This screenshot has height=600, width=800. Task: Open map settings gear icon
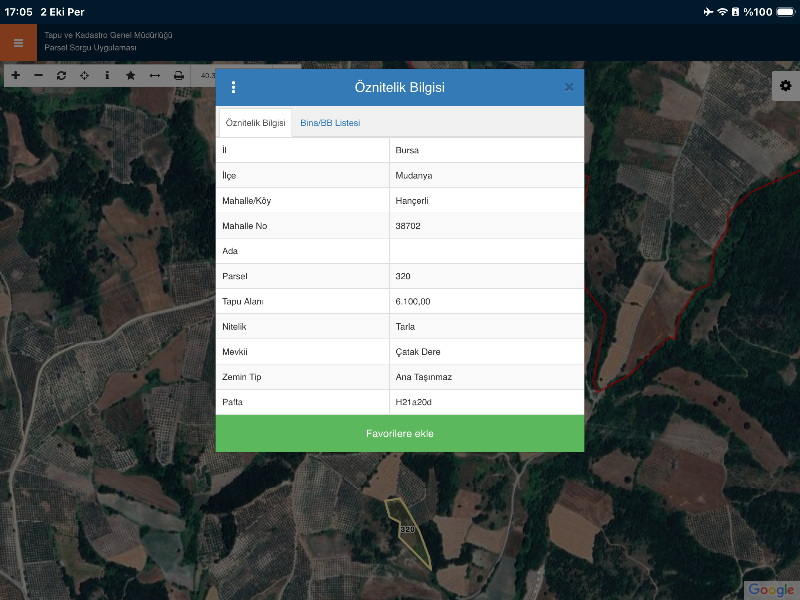(785, 86)
